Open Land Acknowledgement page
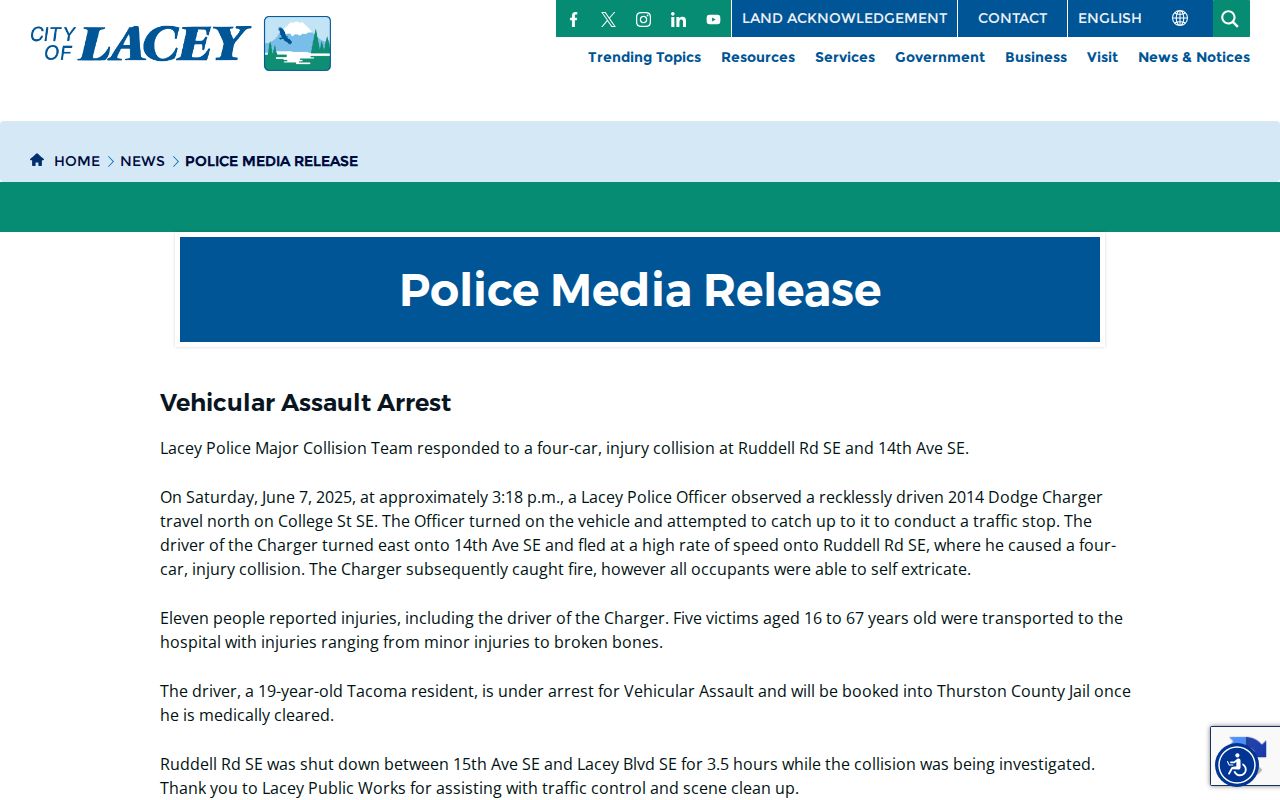The width and height of the screenshot is (1280, 800). tap(844, 18)
